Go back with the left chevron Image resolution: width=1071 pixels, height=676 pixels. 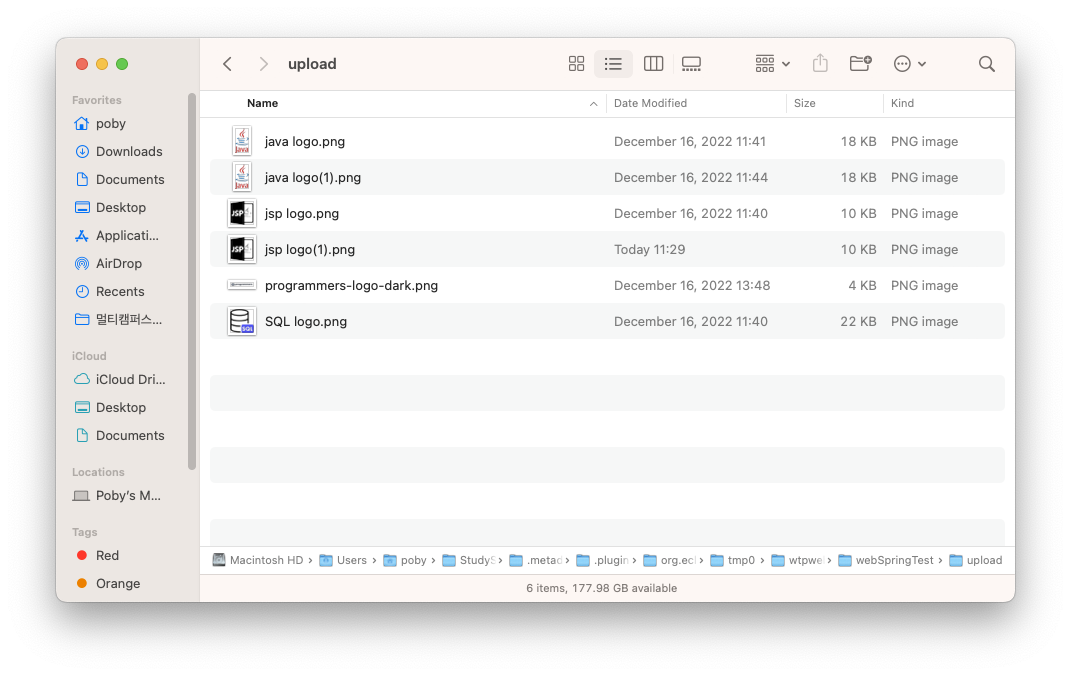click(x=227, y=64)
